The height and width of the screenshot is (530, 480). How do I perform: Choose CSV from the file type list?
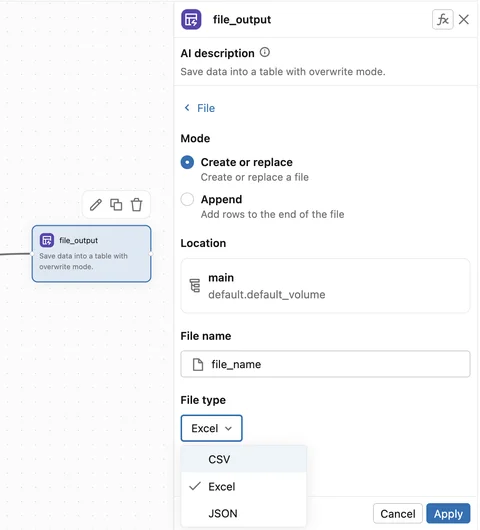click(244, 459)
